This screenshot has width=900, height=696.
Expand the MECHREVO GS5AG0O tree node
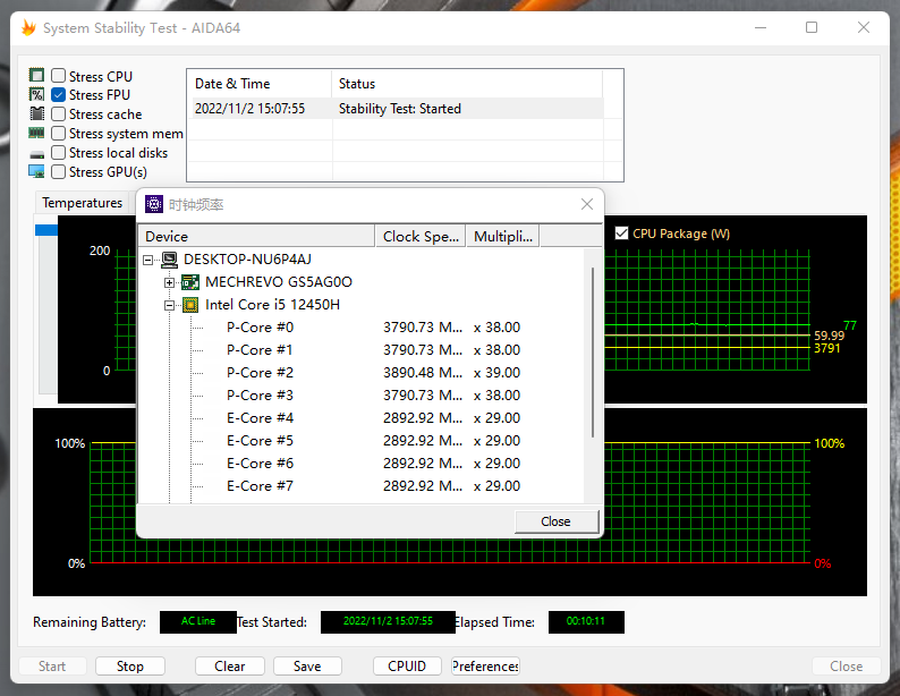click(x=170, y=282)
